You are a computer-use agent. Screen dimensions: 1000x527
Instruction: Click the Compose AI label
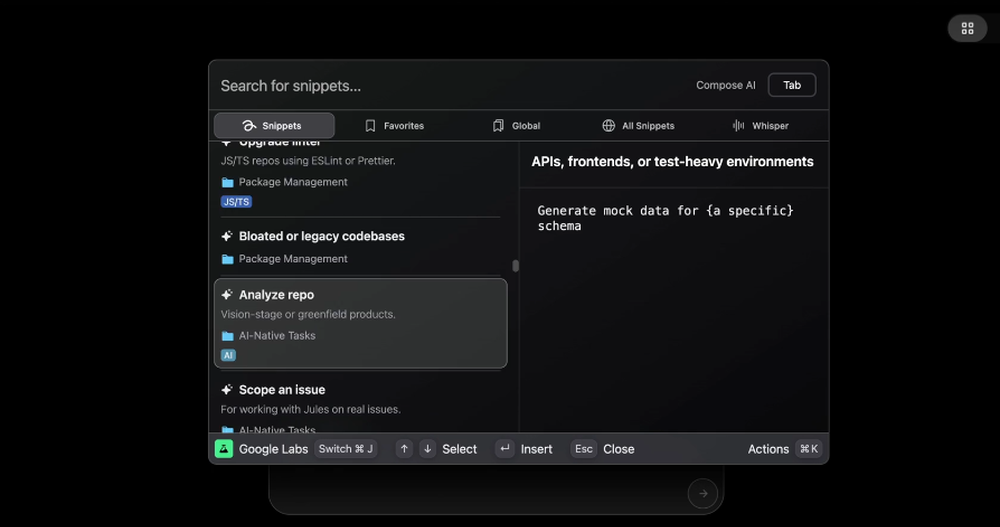[726, 85]
